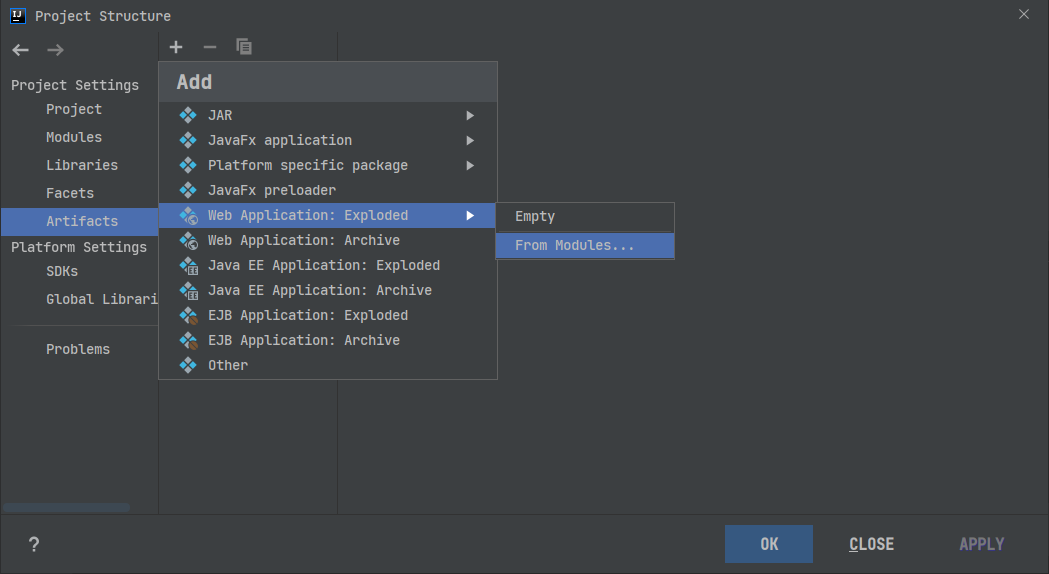Image resolution: width=1049 pixels, height=574 pixels.
Task: Click the EJB Application: Exploded bean icon
Action: pos(189,315)
